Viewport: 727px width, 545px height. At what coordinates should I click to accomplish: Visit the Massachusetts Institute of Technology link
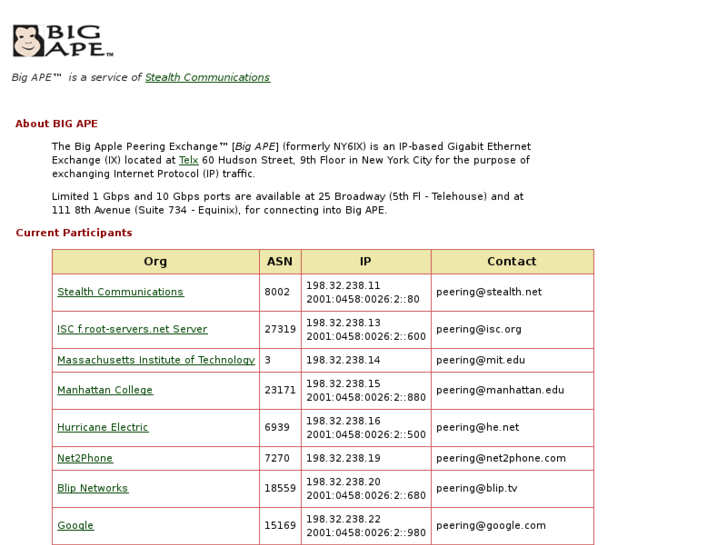[156, 360]
